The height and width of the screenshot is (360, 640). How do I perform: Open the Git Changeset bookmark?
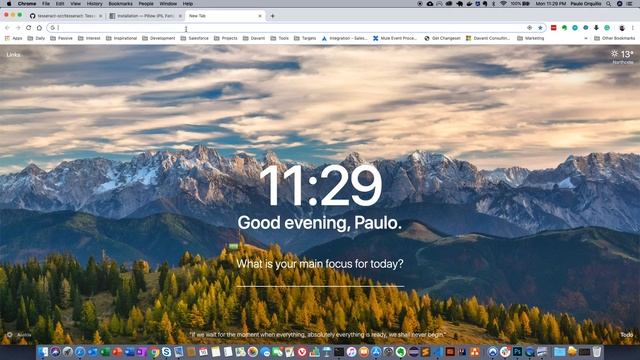point(442,38)
